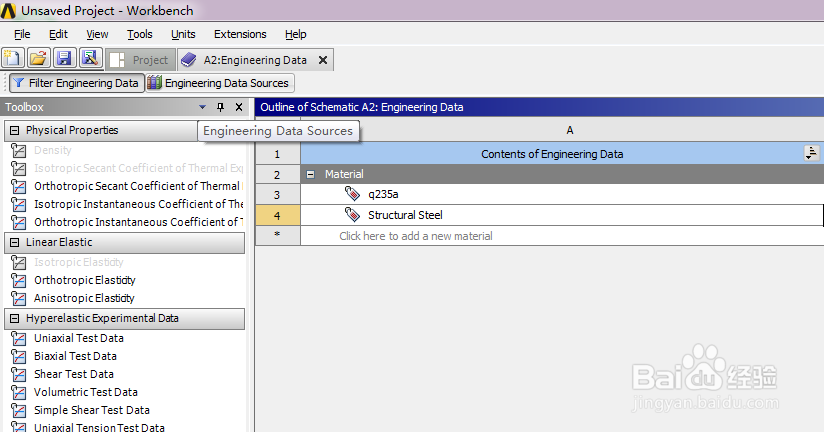The width and height of the screenshot is (824, 432).
Task: Click the Structural Steel material icon
Action: (x=352, y=214)
